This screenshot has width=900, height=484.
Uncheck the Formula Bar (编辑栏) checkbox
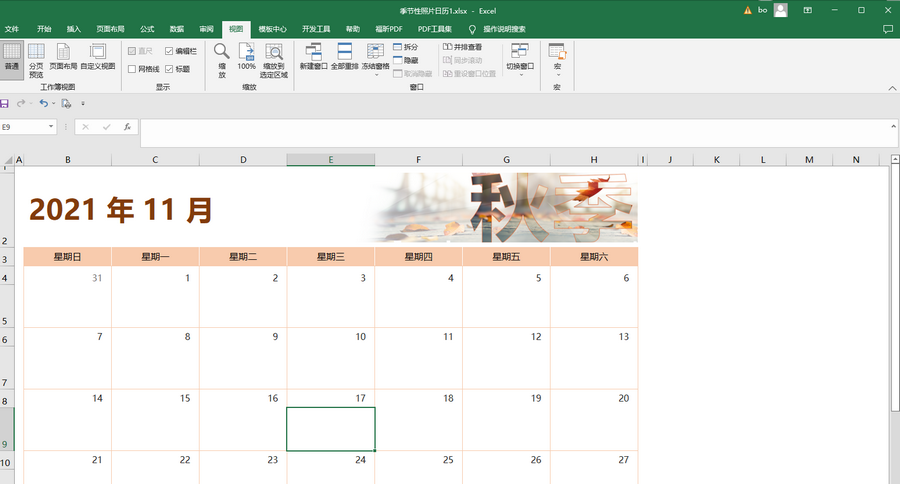[169, 50]
